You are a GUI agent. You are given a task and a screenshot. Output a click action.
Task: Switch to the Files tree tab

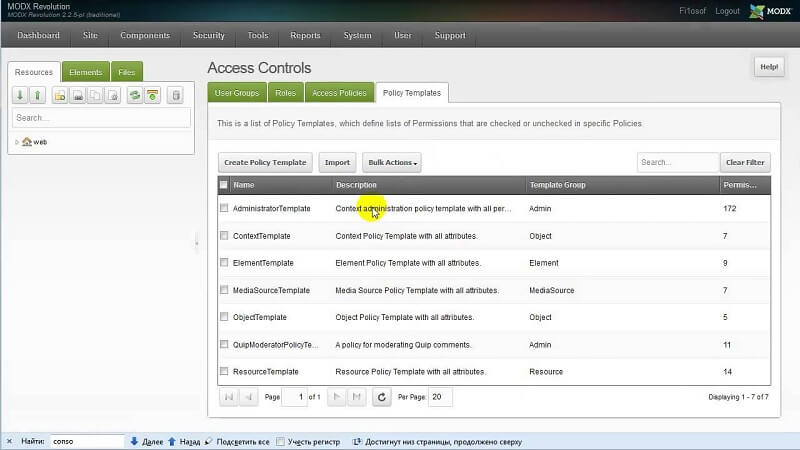click(x=127, y=72)
